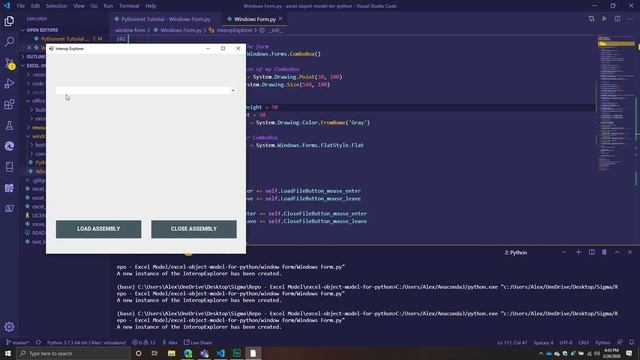640x360 pixels.
Task: Split the editor right
Action: [x=617, y=19]
